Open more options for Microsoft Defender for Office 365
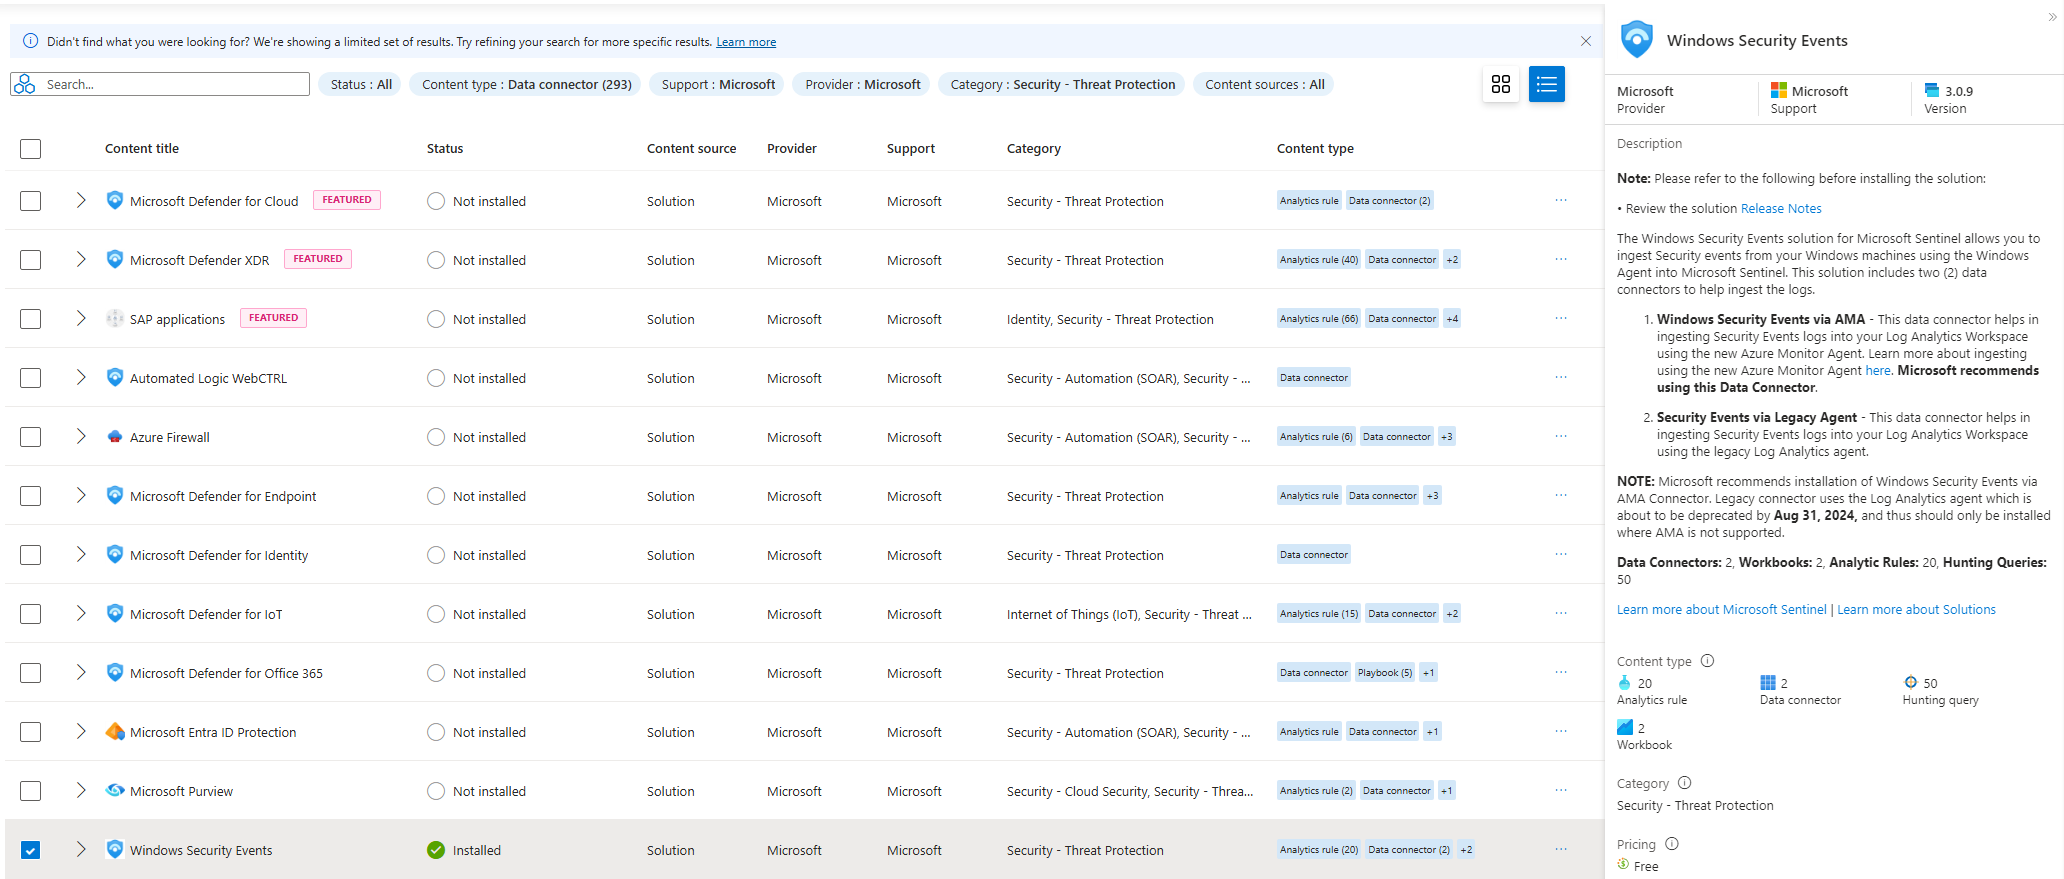Viewport: 2064px width, 879px height. 1561,673
